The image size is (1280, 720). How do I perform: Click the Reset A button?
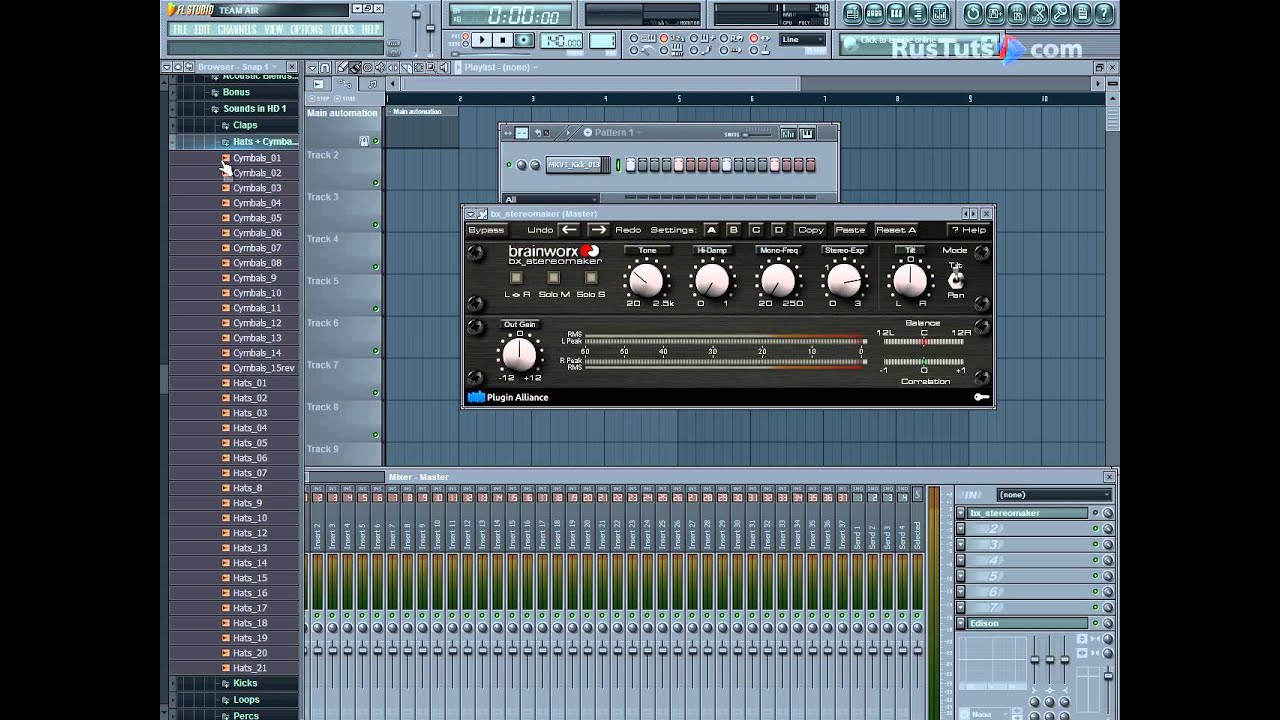896,230
